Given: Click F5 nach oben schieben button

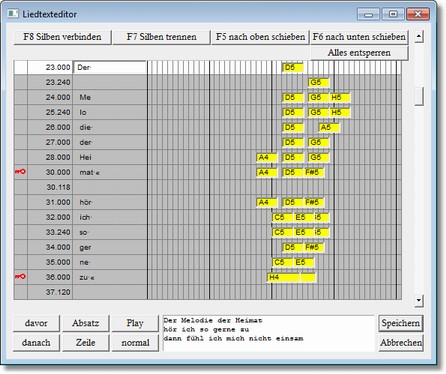Looking at the screenshot, I should point(261,37).
